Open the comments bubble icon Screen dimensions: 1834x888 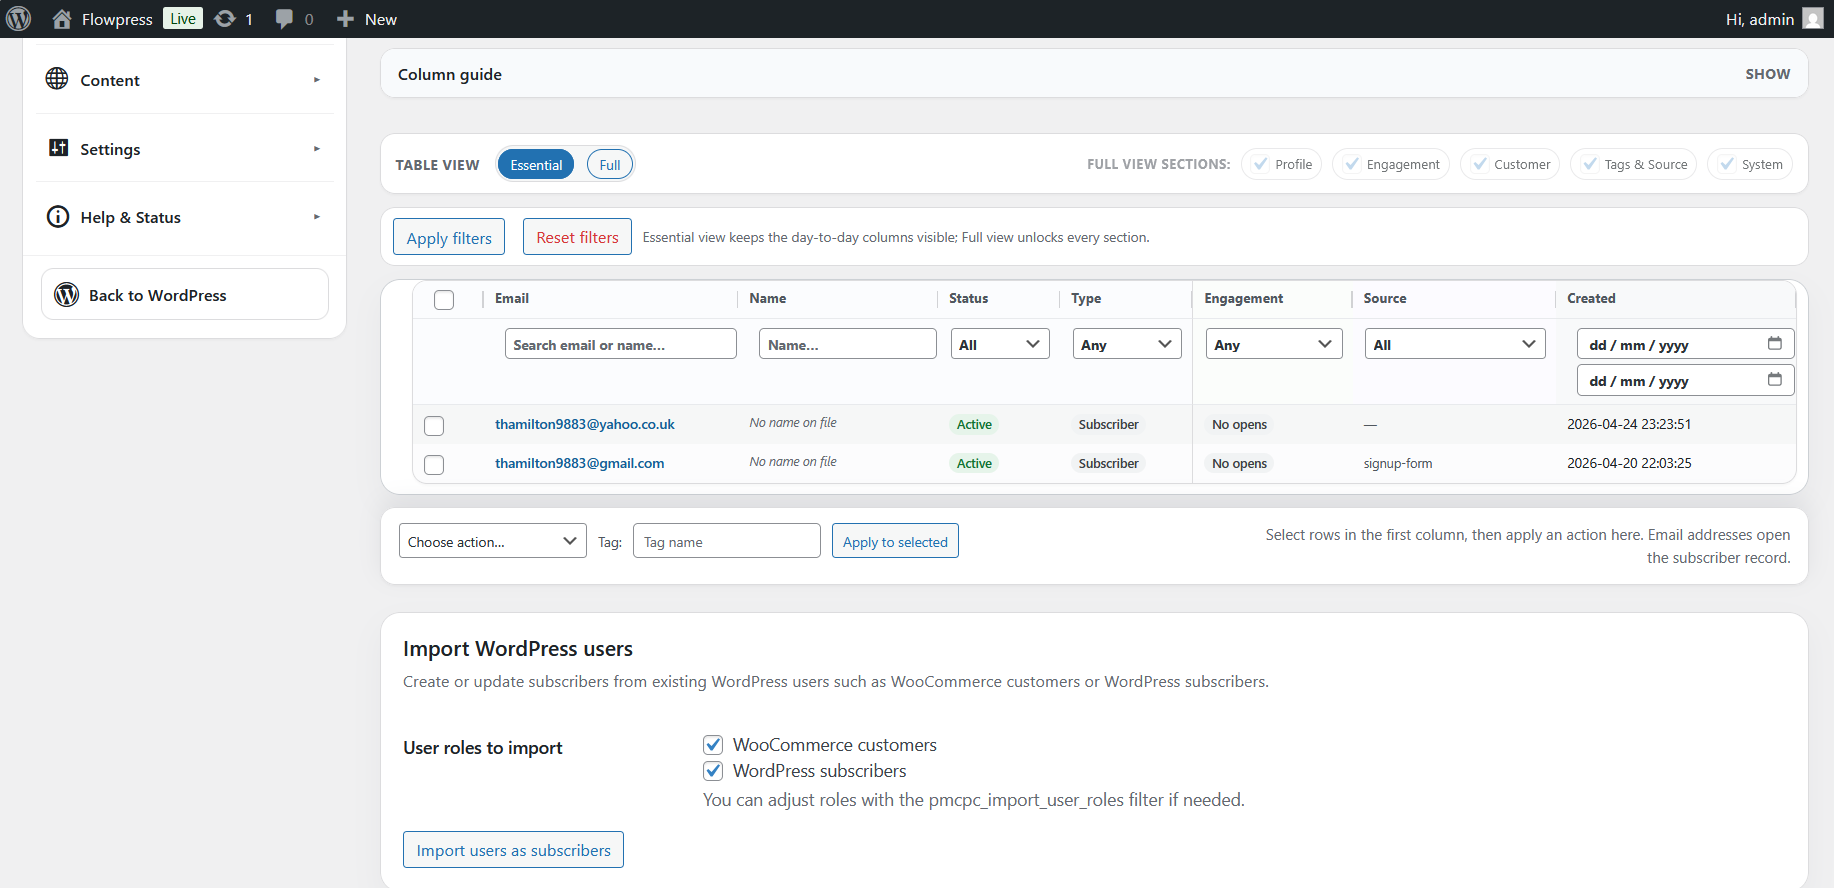285,19
